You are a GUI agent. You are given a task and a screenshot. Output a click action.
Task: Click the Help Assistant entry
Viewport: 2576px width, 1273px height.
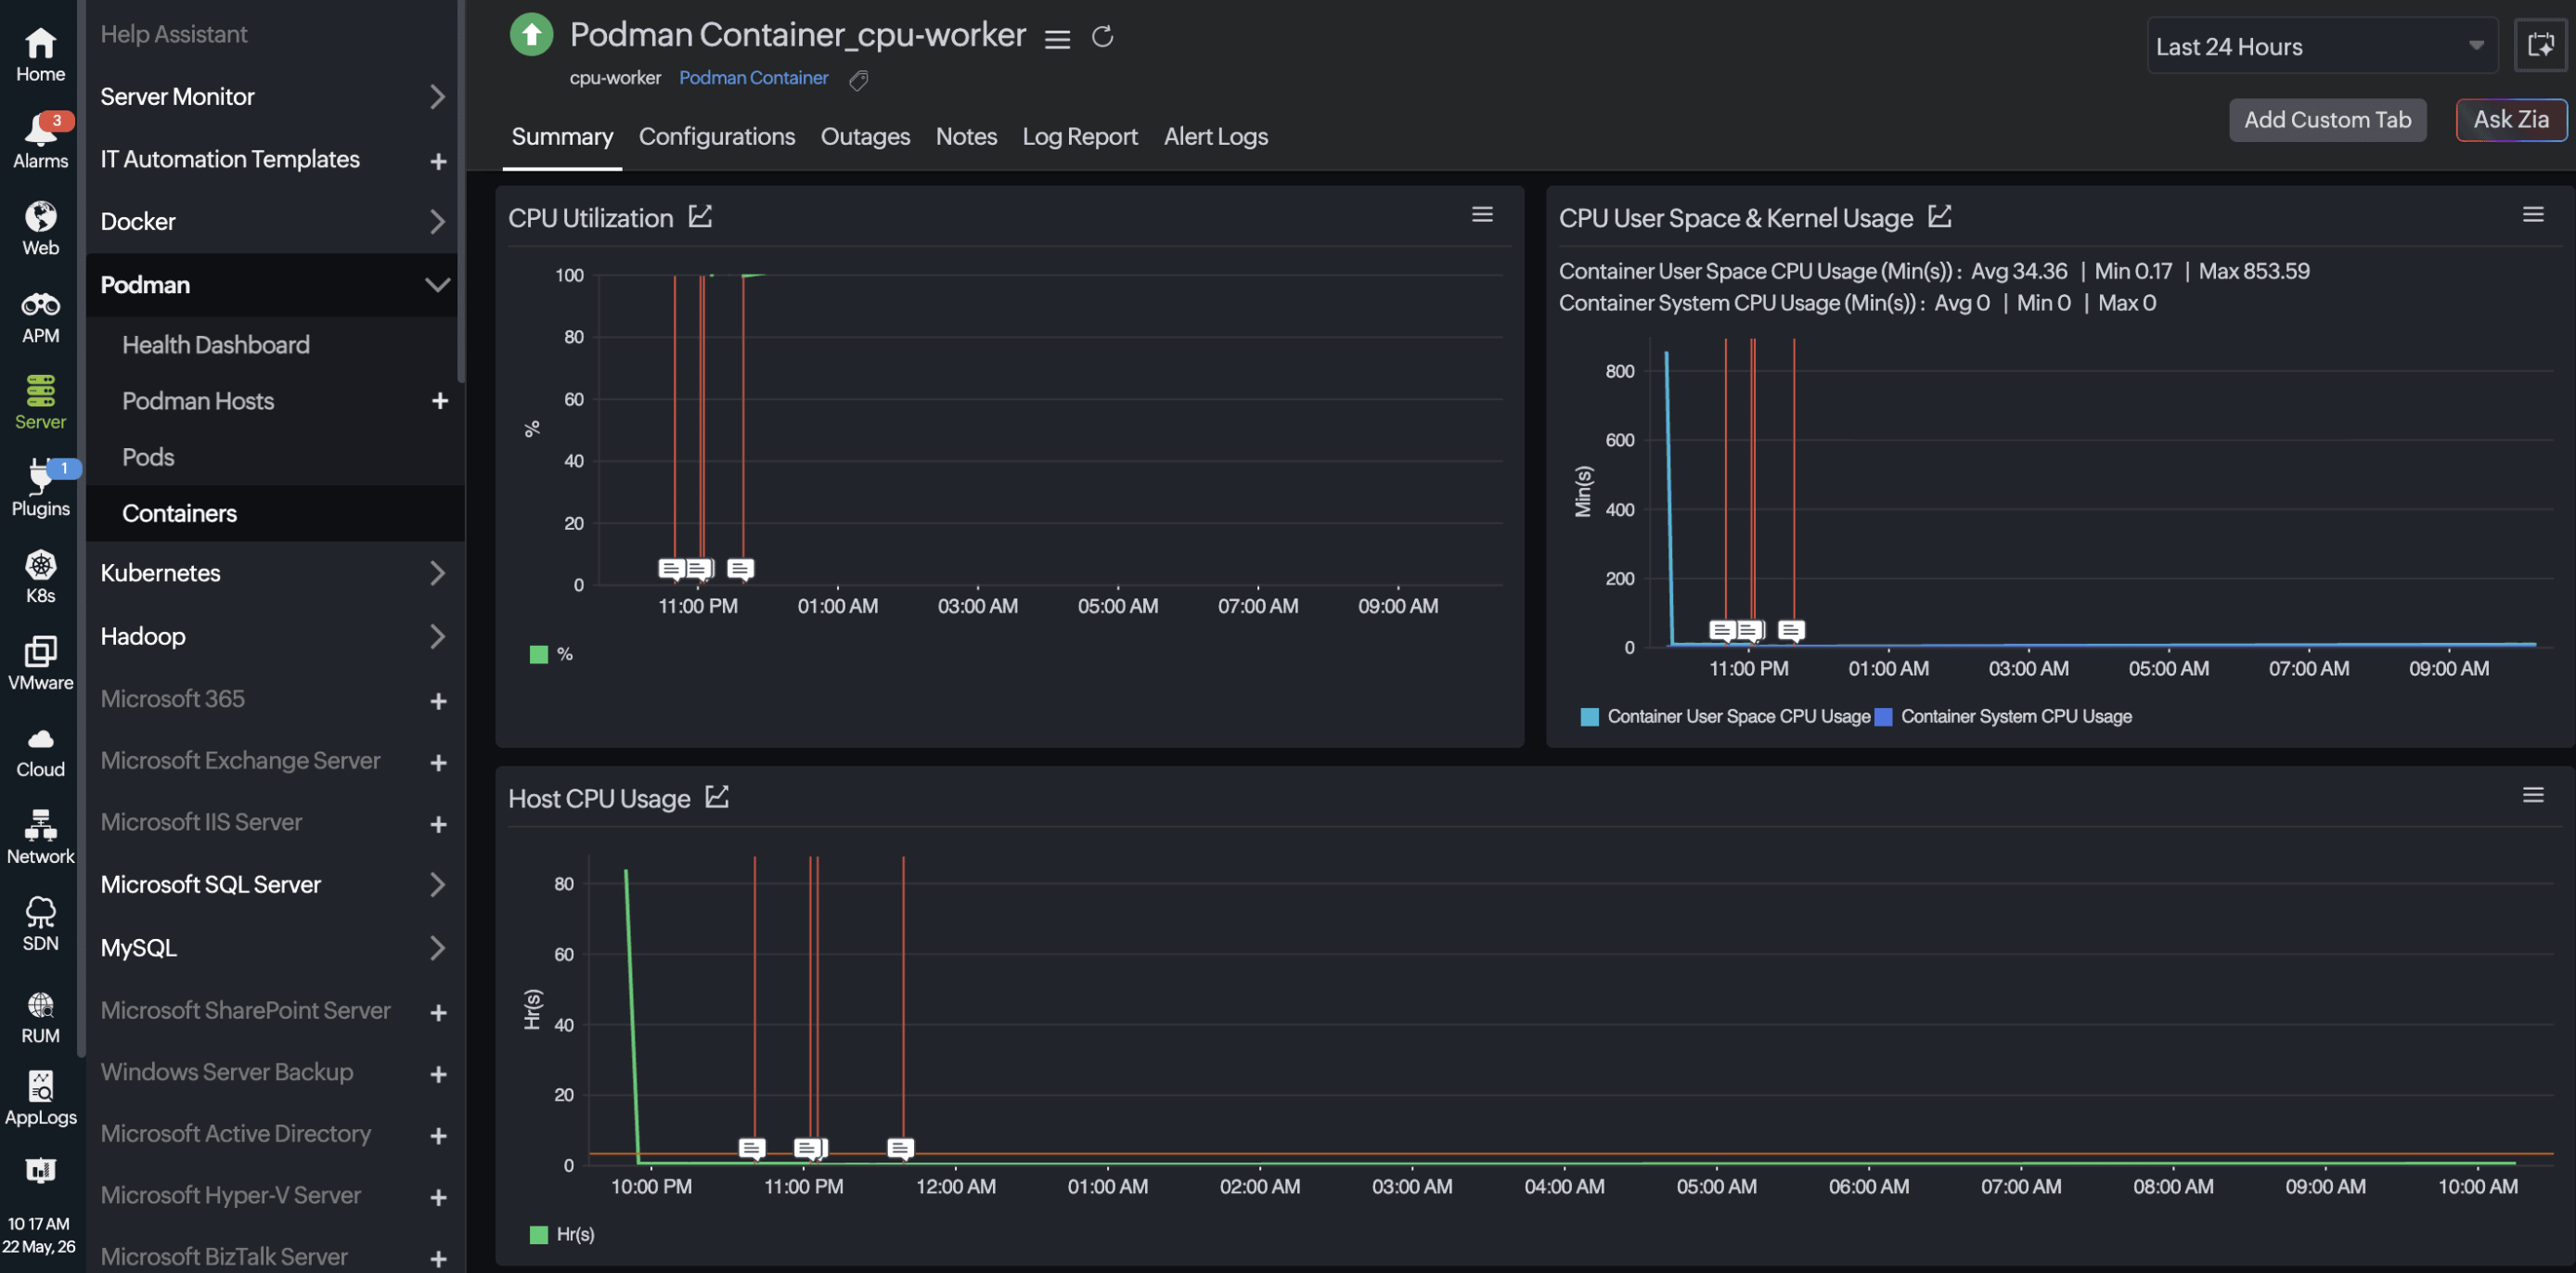click(x=173, y=34)
